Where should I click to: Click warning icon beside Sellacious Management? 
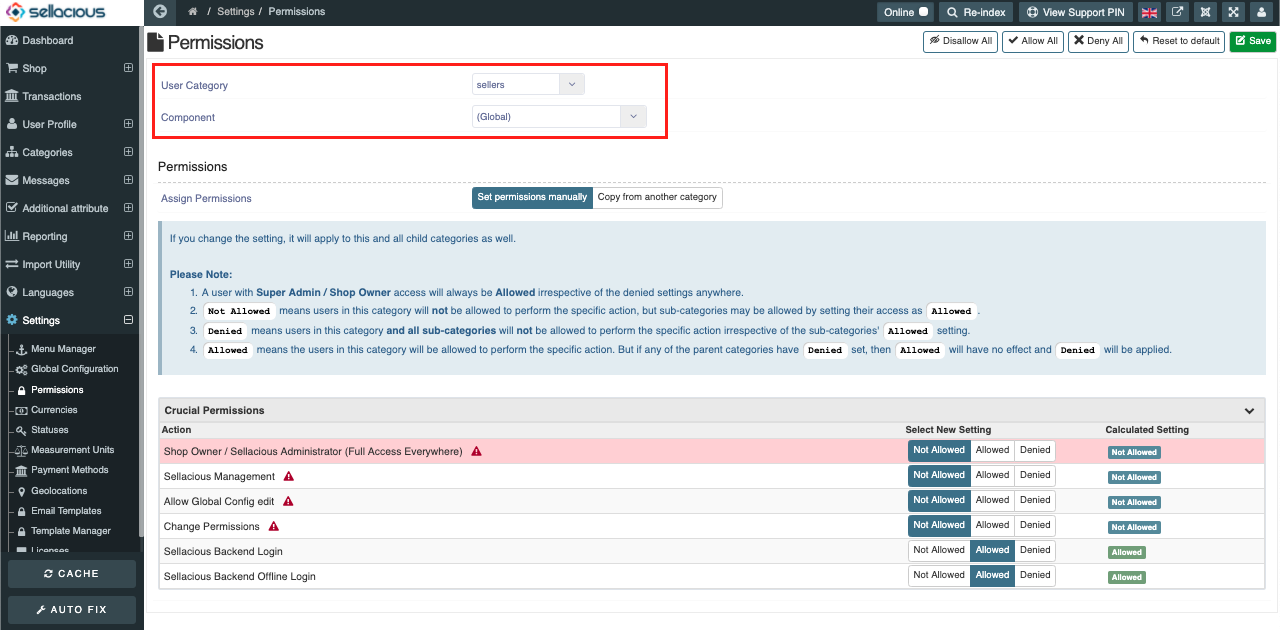[x=289, y=476]
